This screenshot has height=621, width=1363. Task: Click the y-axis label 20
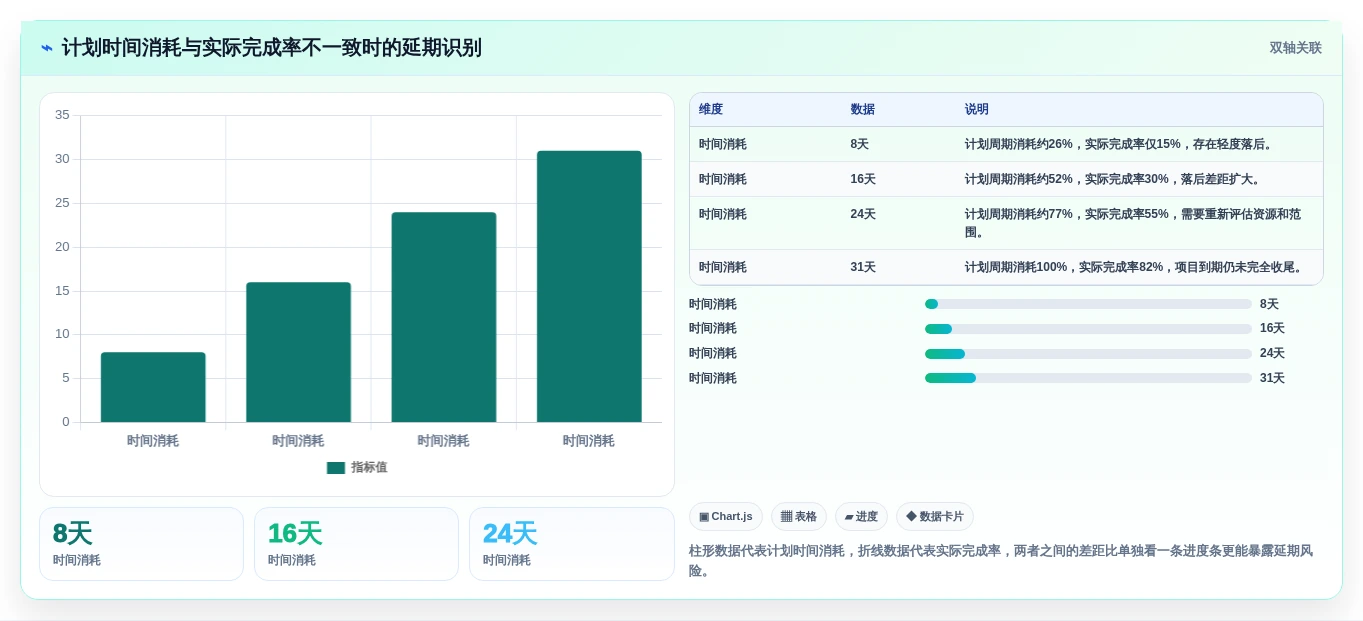coord(62,247)
